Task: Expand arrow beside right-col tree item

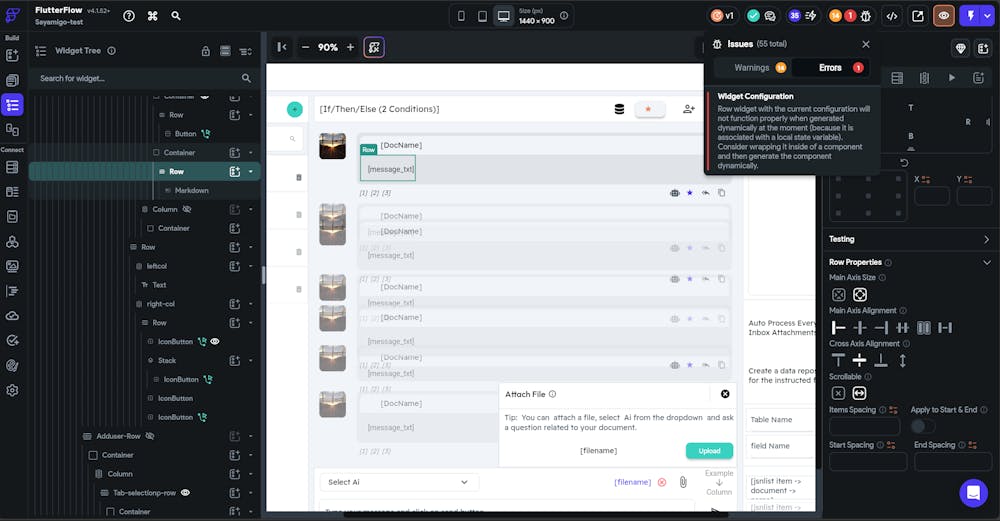Action: click(251, 304)
